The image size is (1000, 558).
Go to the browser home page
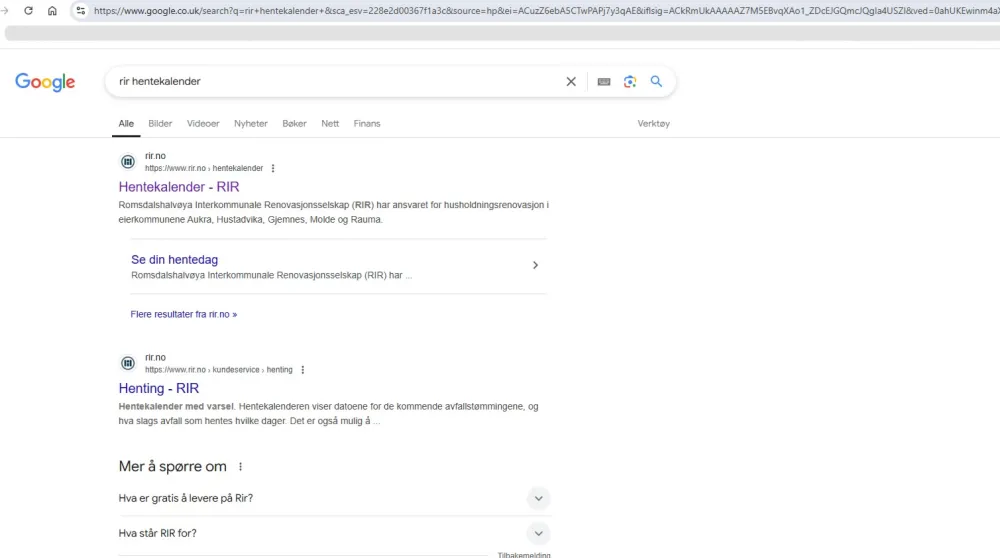[x=52, y=11]
